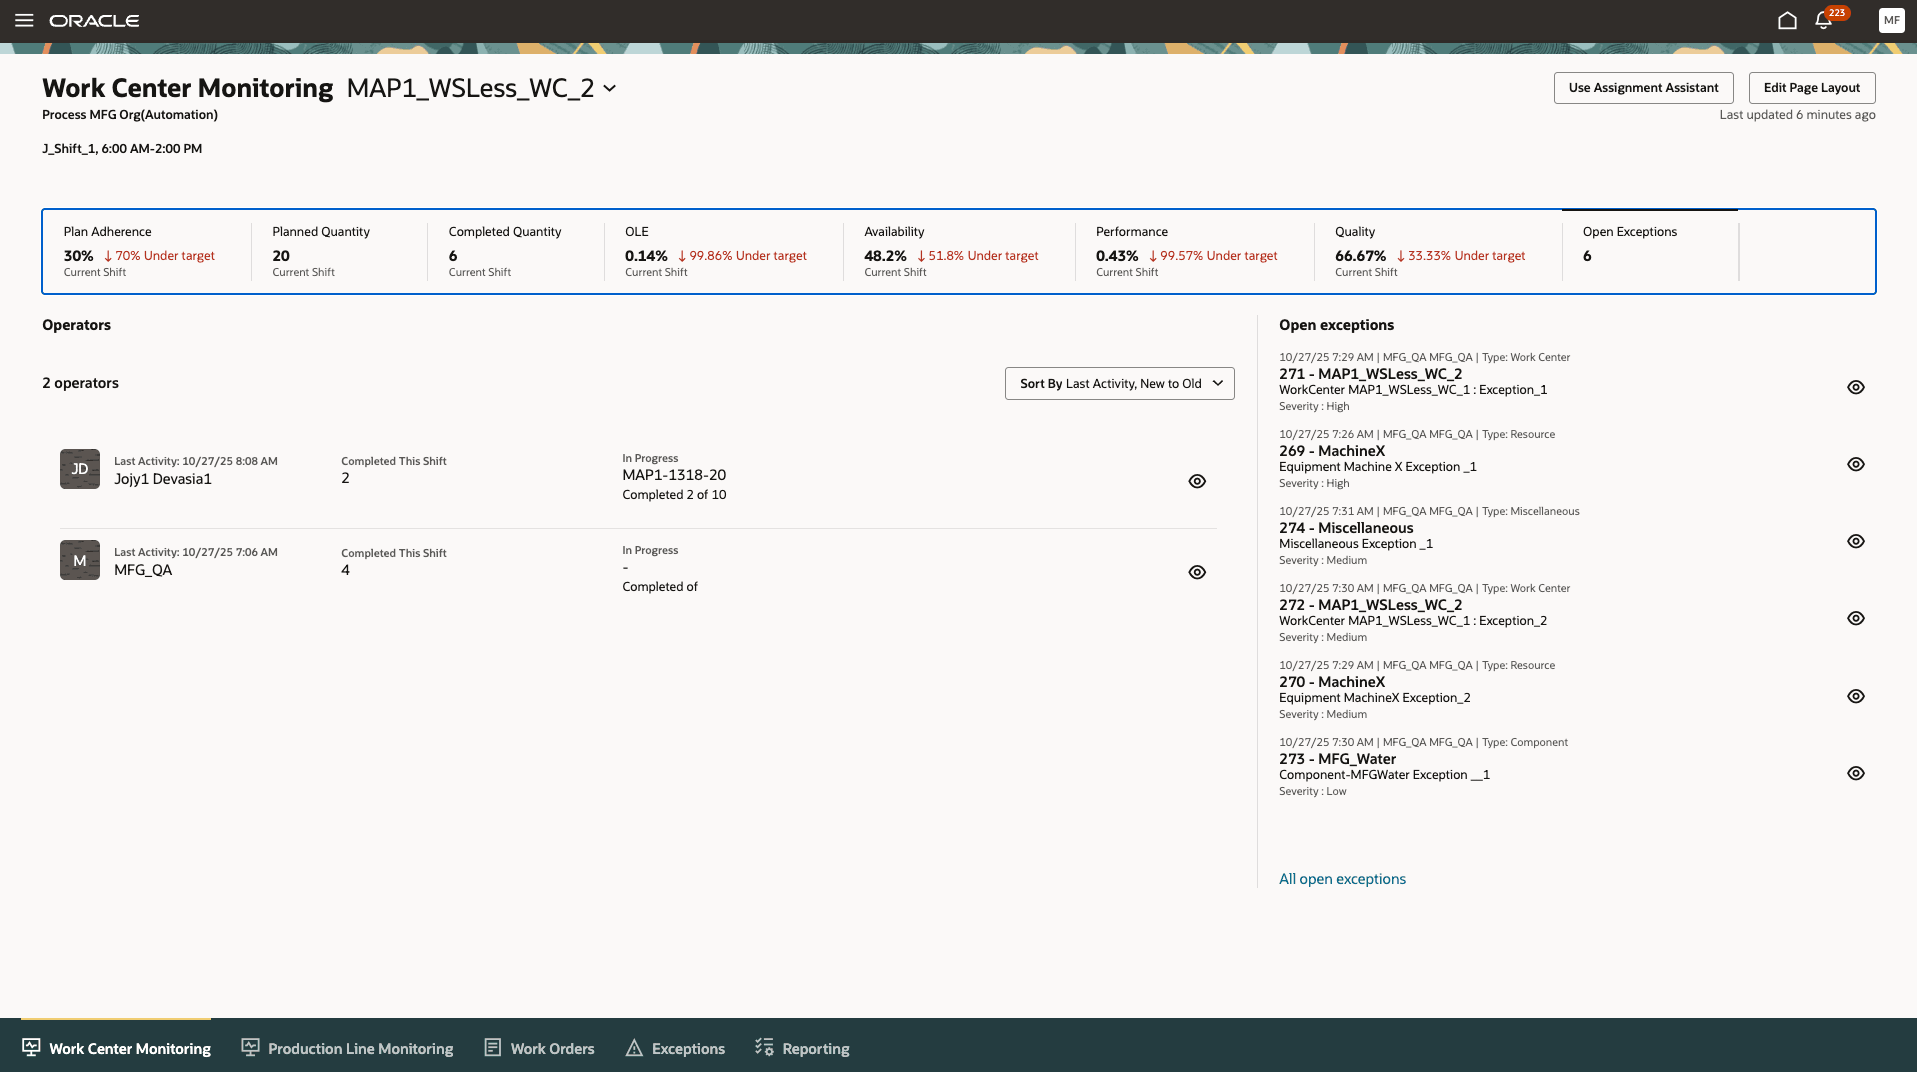View details of MFG_QA operator
This screenshot has height=1072, width=1917.
(1197, 572)
